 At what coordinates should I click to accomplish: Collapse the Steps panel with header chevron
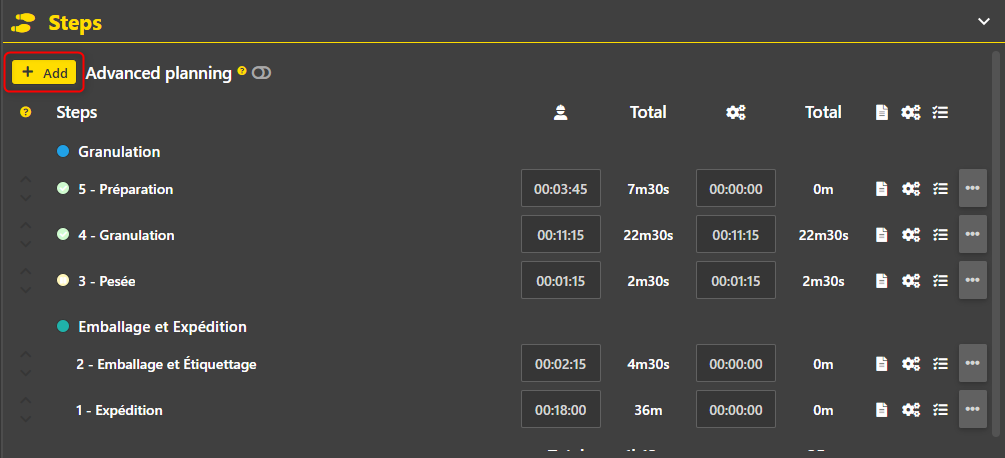(983, 21)
